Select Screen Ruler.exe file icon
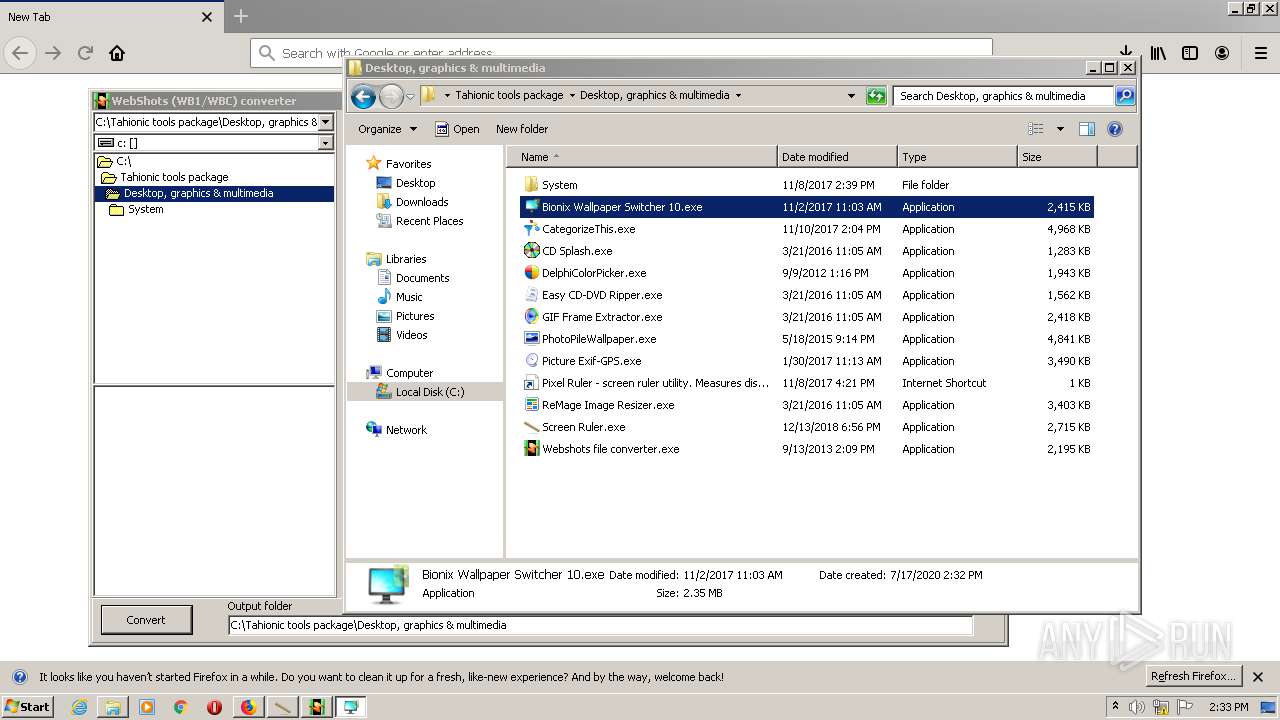Image resolution: width=1280 pixels, height=720 pixels. pos(531,427)
